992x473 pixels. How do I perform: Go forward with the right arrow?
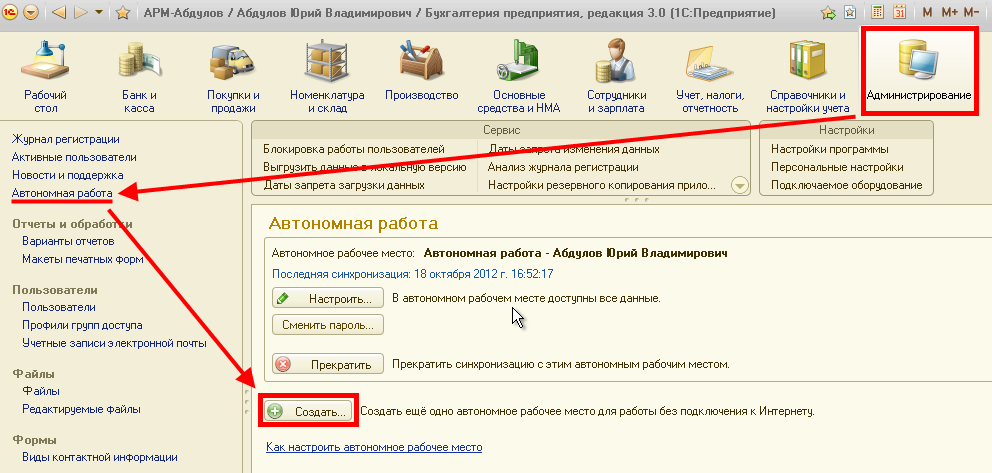click(81, 12)
